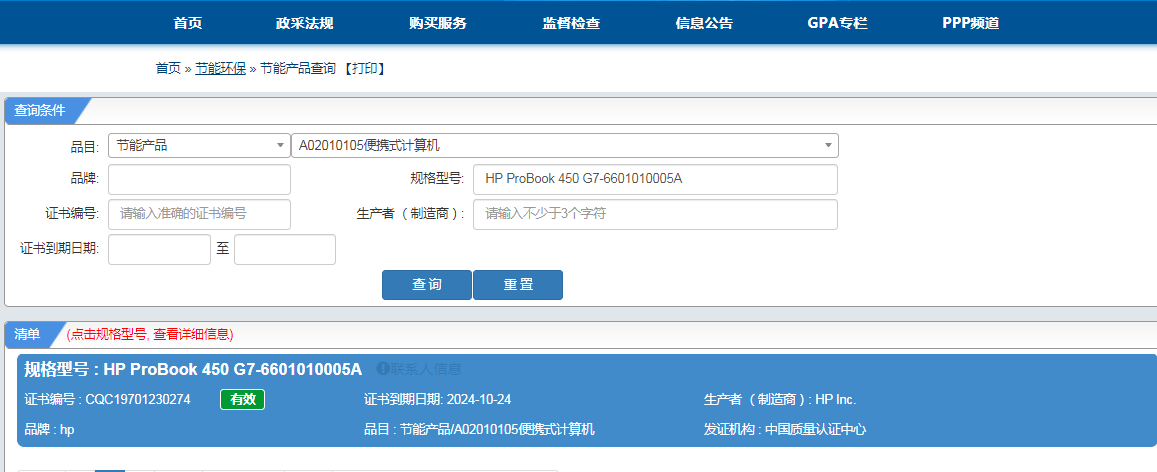Focus the 证书编号 input field
The height and width of the screenshot is (472, 1157).
coord(199,214)
